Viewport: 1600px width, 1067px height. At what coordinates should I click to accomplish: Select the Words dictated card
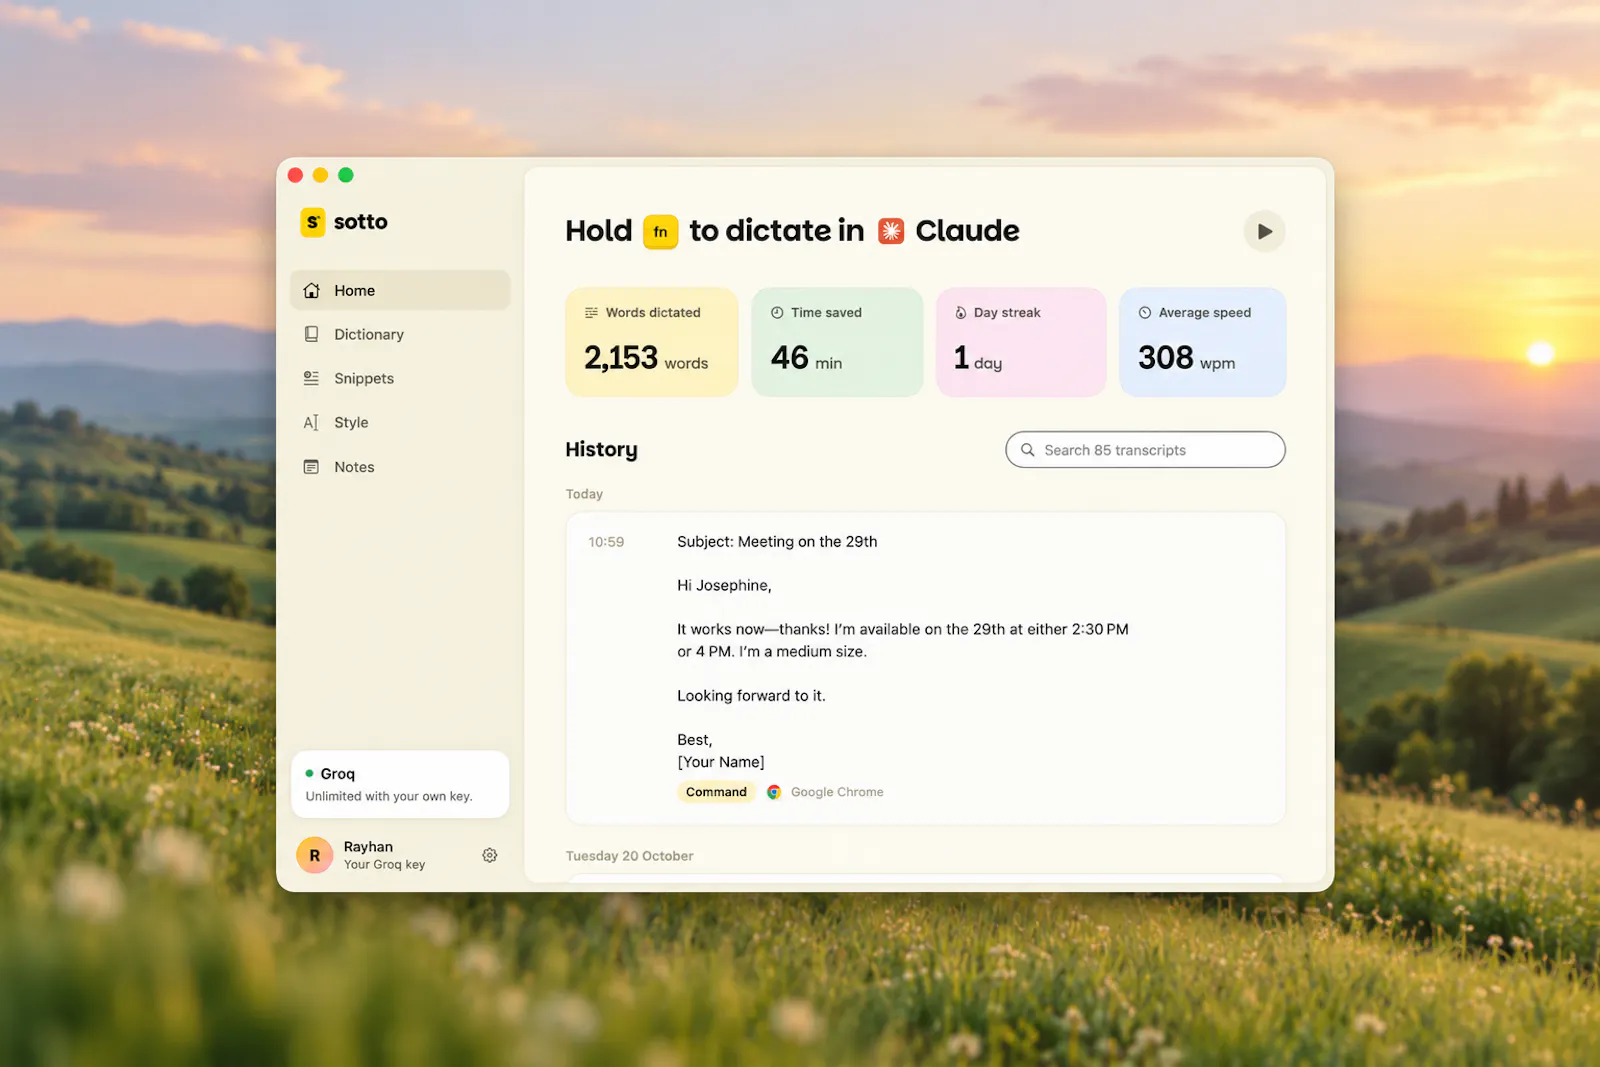[652, 342]
